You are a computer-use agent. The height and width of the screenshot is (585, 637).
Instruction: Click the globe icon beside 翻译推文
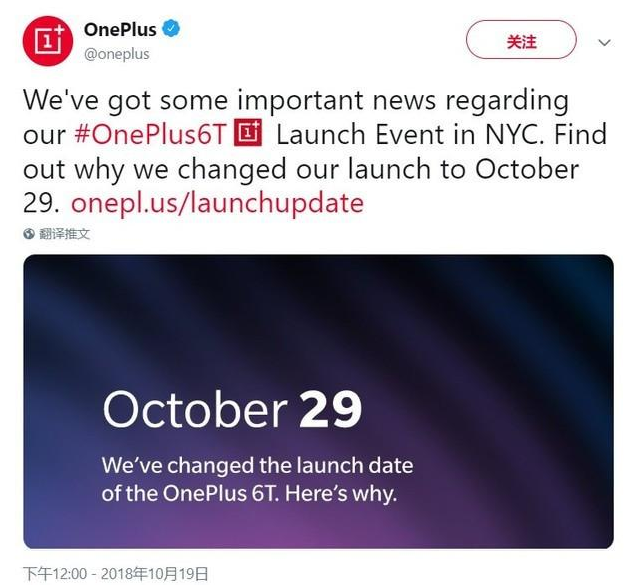[x=29, y=234]
